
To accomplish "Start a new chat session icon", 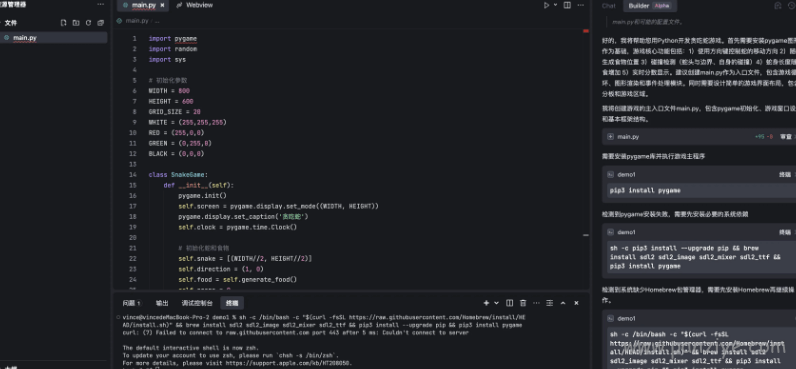I will pyautogui.click(x=777, y=6).
